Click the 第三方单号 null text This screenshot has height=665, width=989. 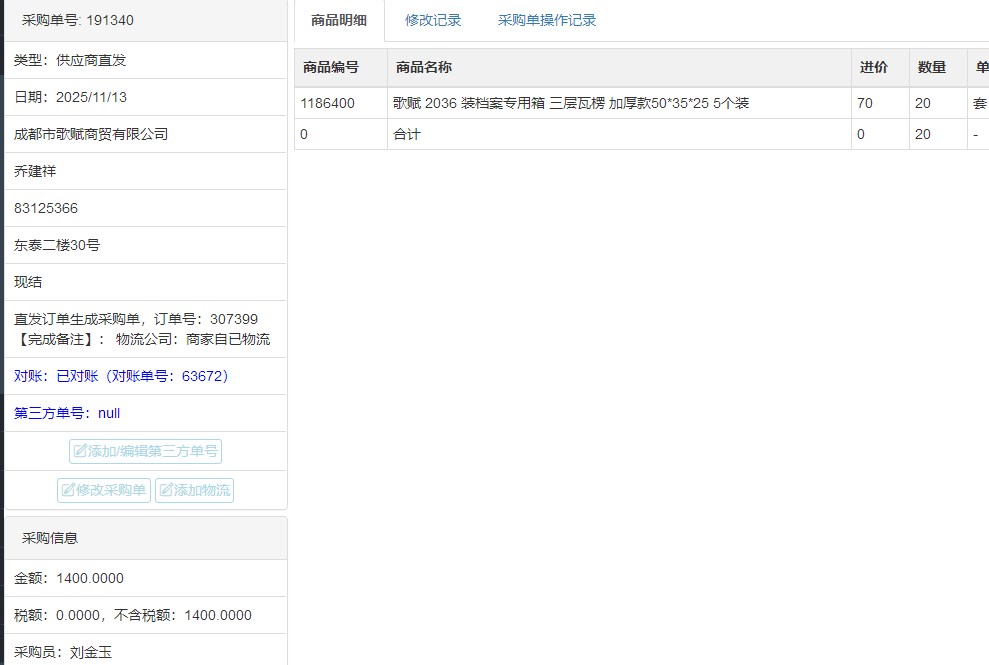[67, 413]
